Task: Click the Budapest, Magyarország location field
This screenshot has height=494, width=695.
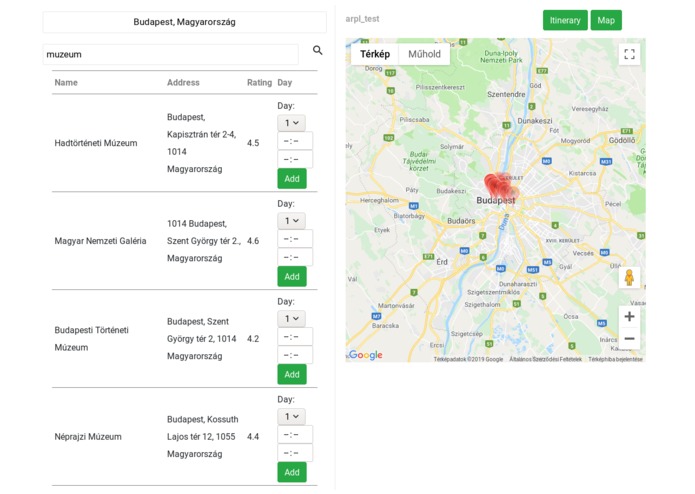Action: tap(184, 22)
